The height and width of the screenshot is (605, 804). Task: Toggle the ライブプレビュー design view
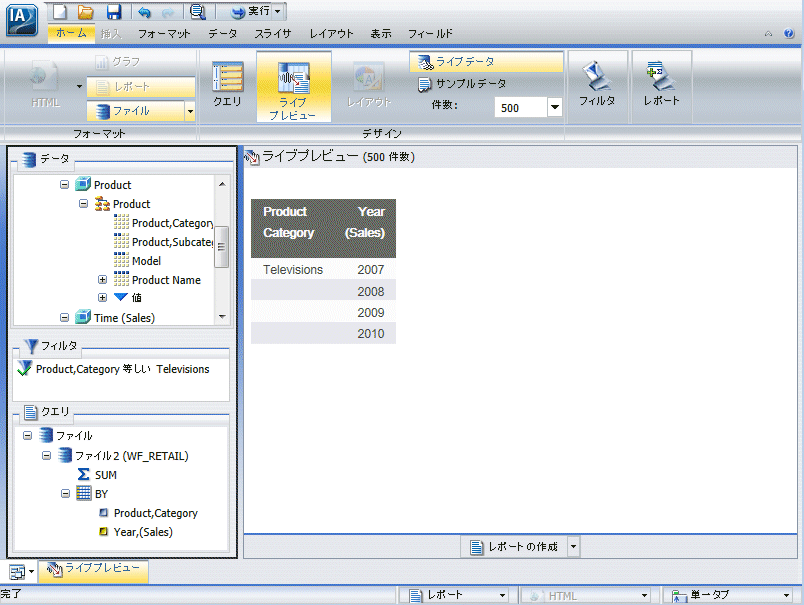pyautogui.click(x=293, y=87)
